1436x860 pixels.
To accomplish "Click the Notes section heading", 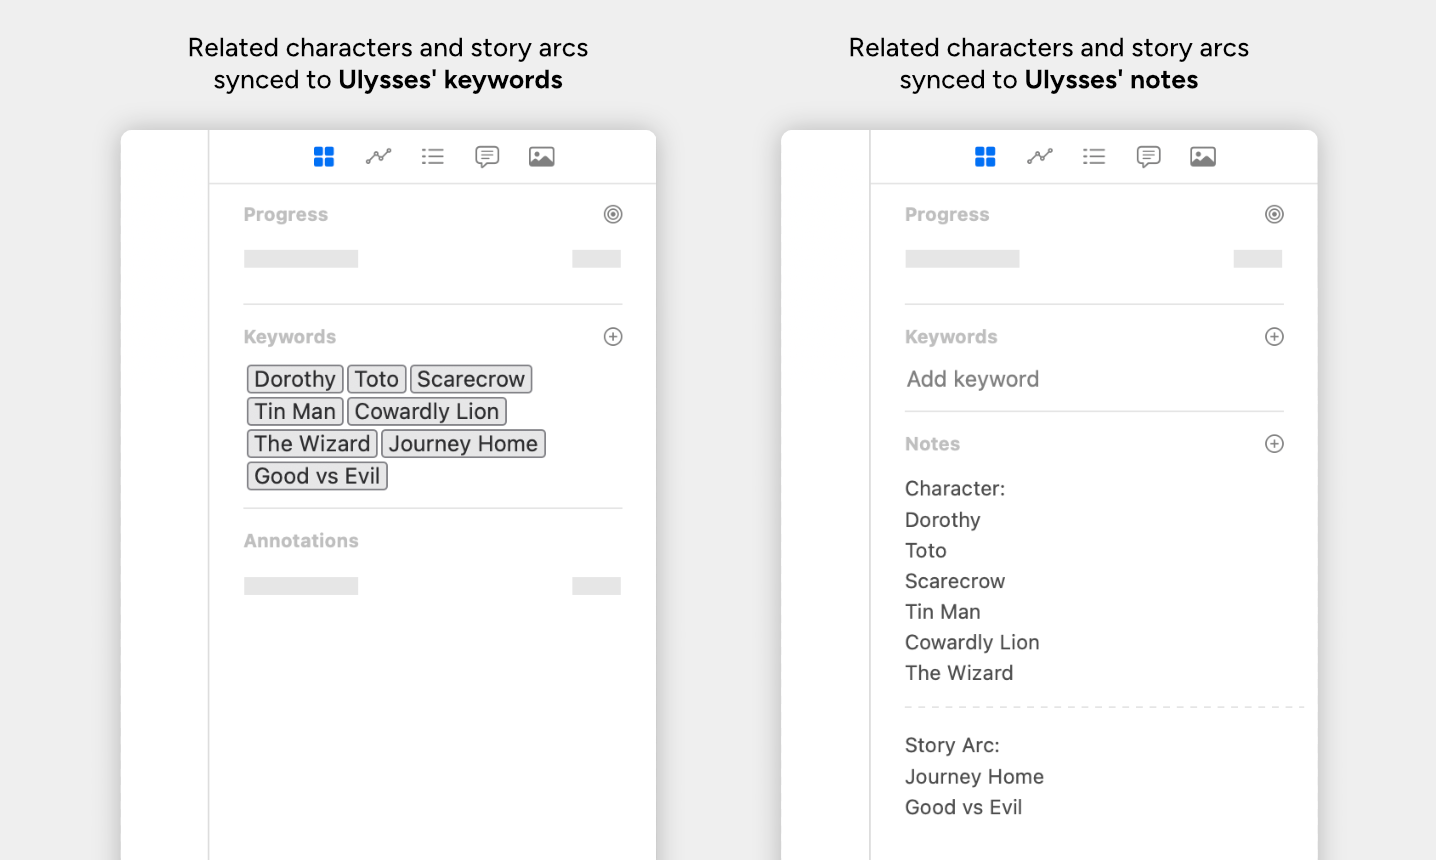I will [932, 444].
